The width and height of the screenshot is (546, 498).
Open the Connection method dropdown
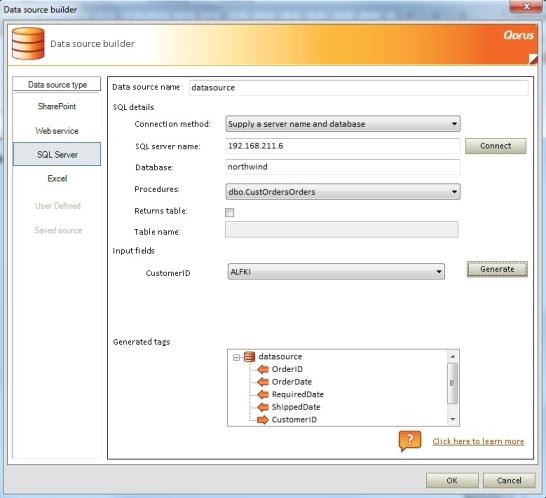pyautogui.click(x=343, y=124)
